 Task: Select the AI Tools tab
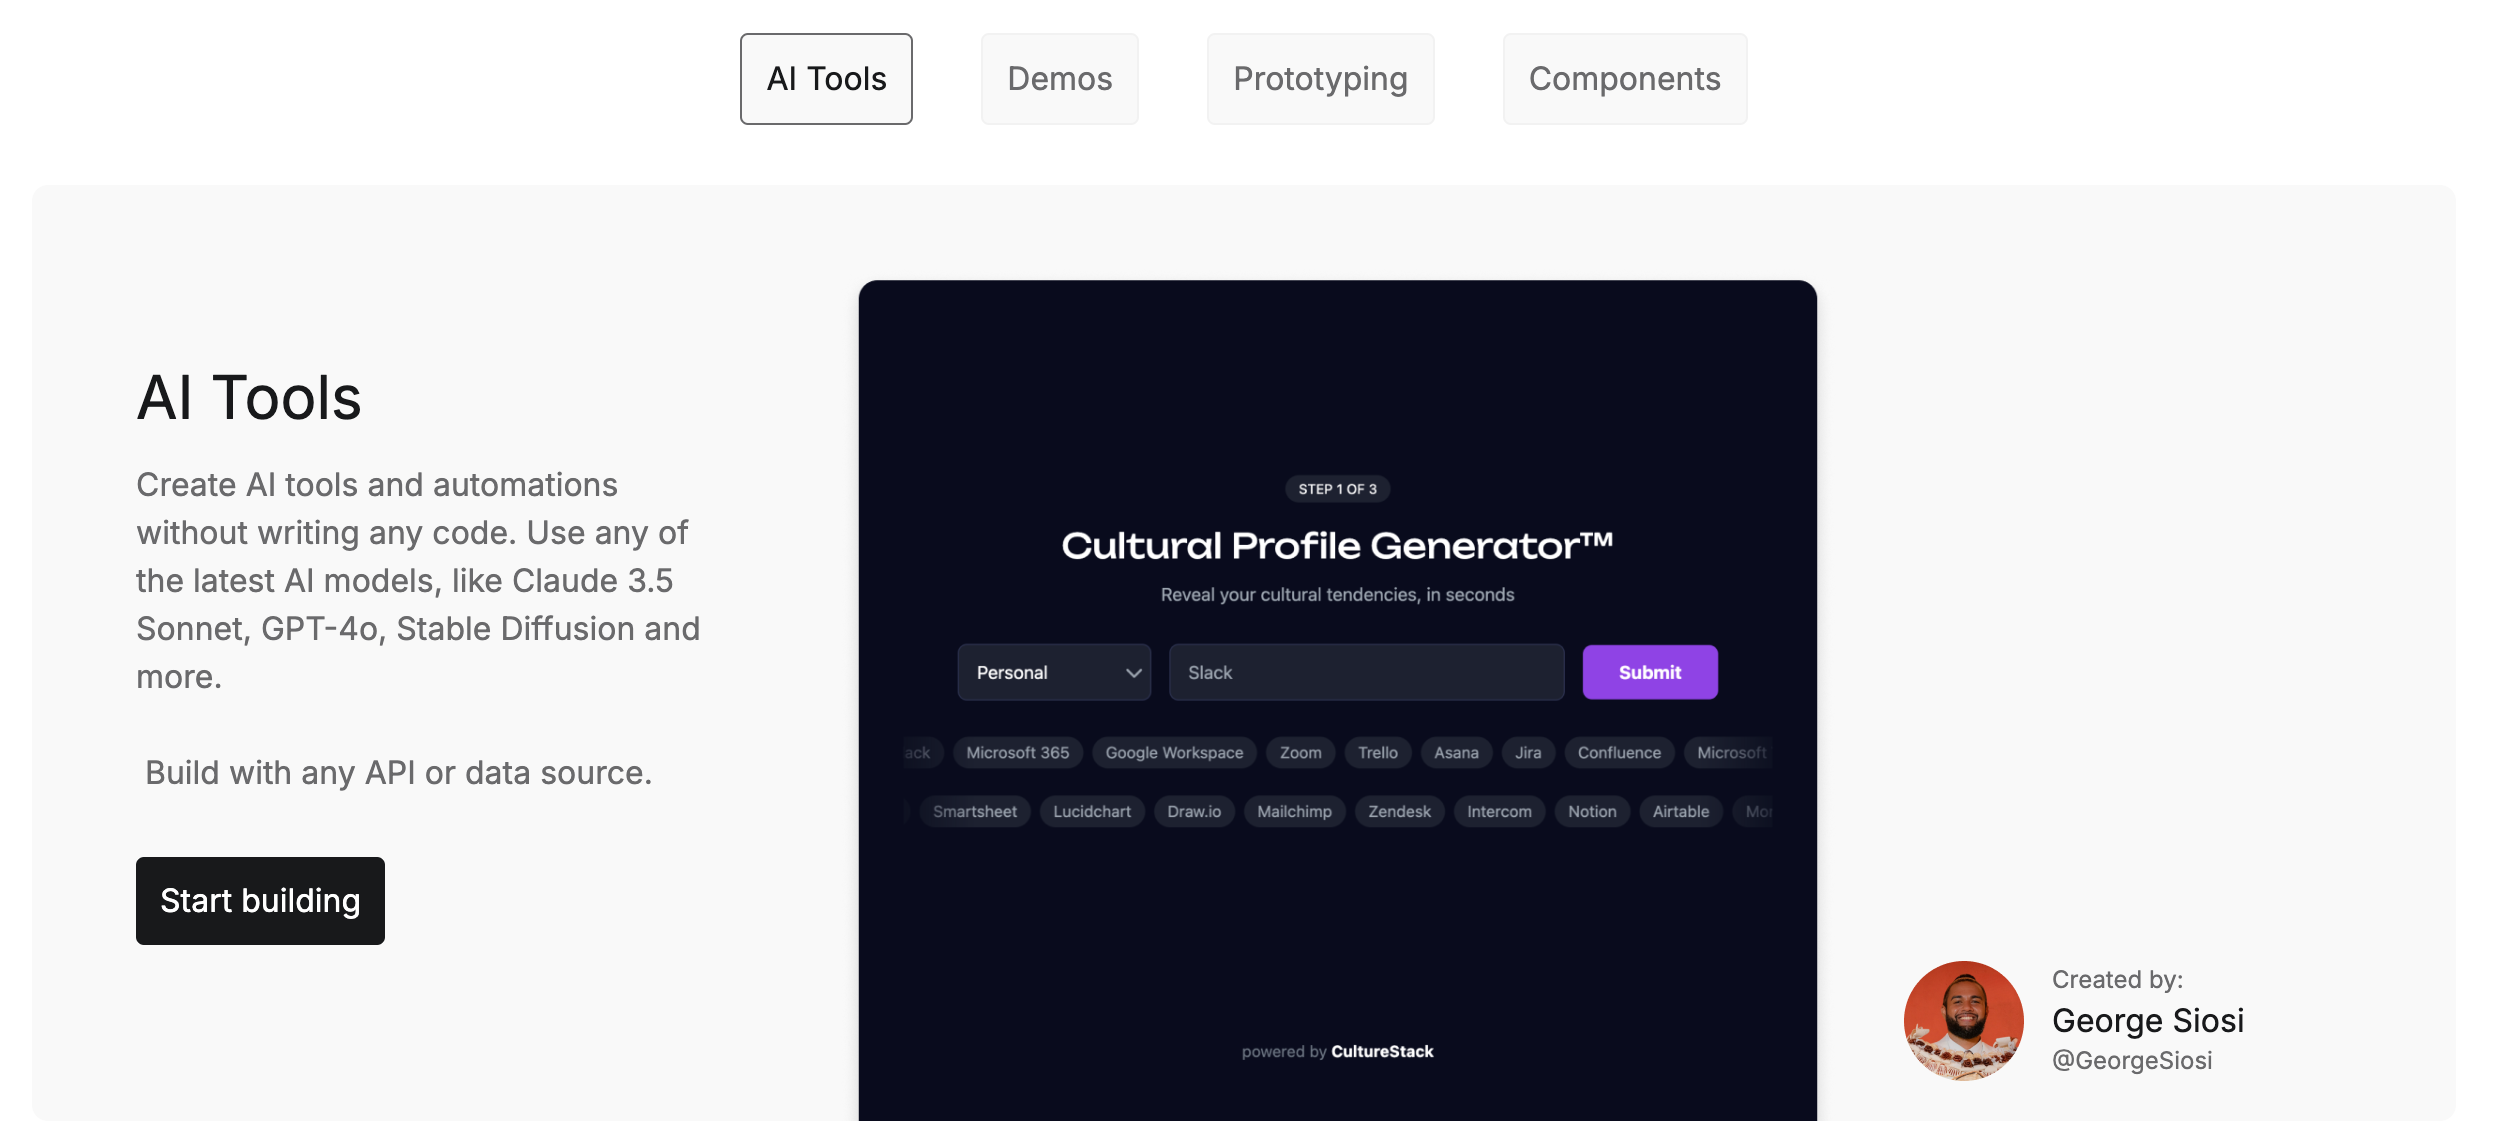(x=826, y=79)
